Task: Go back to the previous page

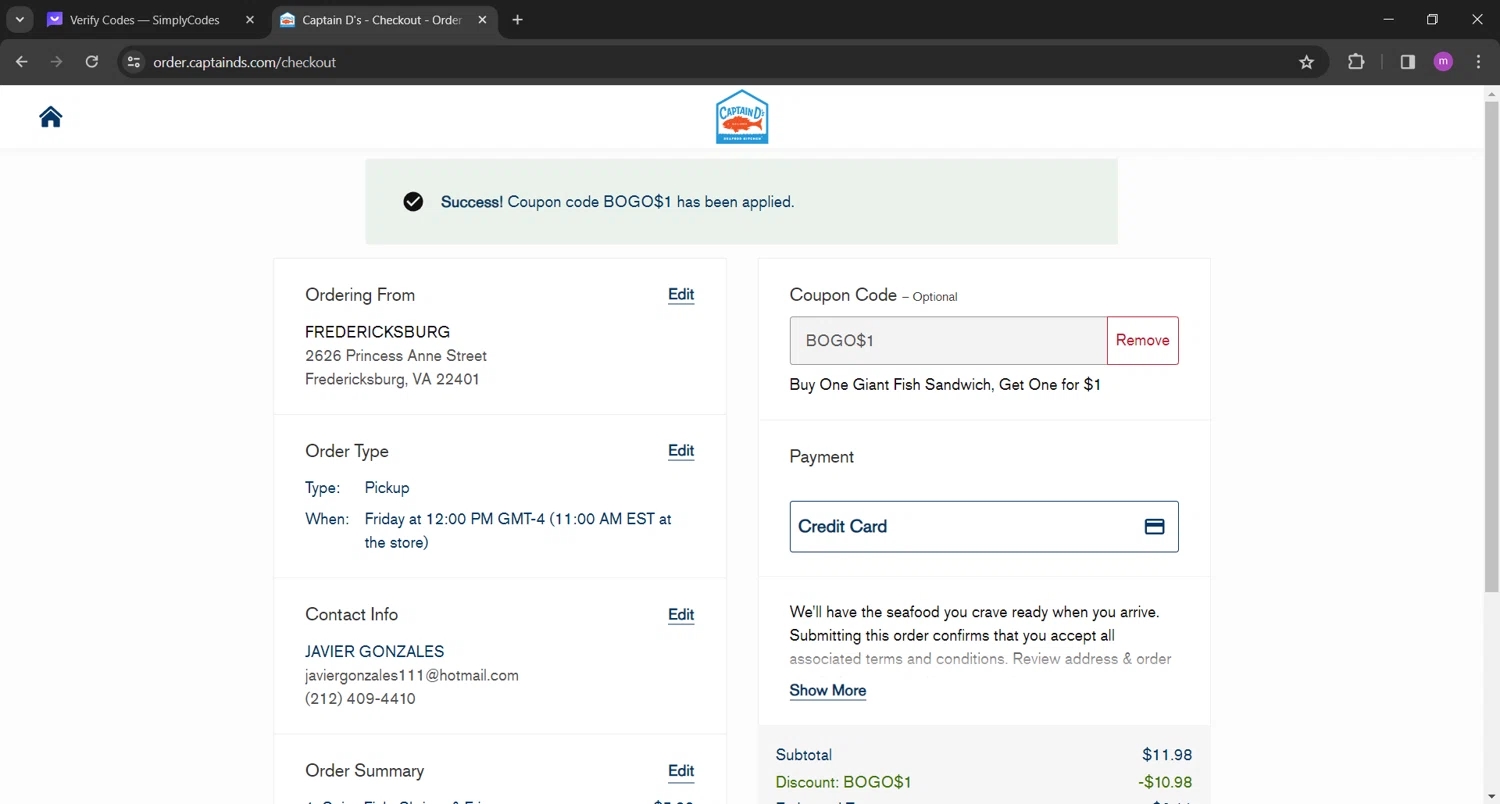Action: coord(22,62)
